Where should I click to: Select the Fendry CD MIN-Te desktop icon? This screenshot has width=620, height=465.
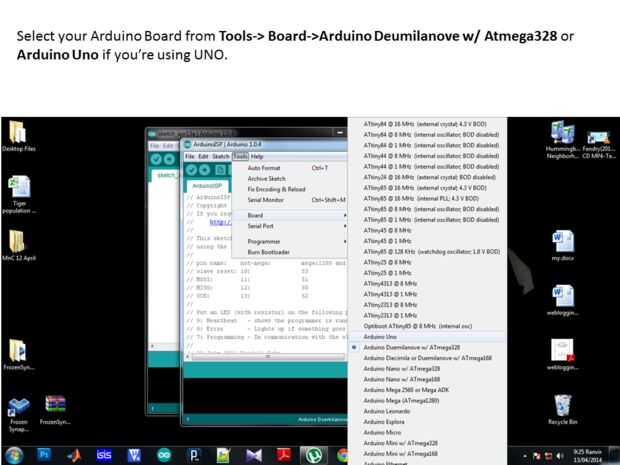(599, 144)
